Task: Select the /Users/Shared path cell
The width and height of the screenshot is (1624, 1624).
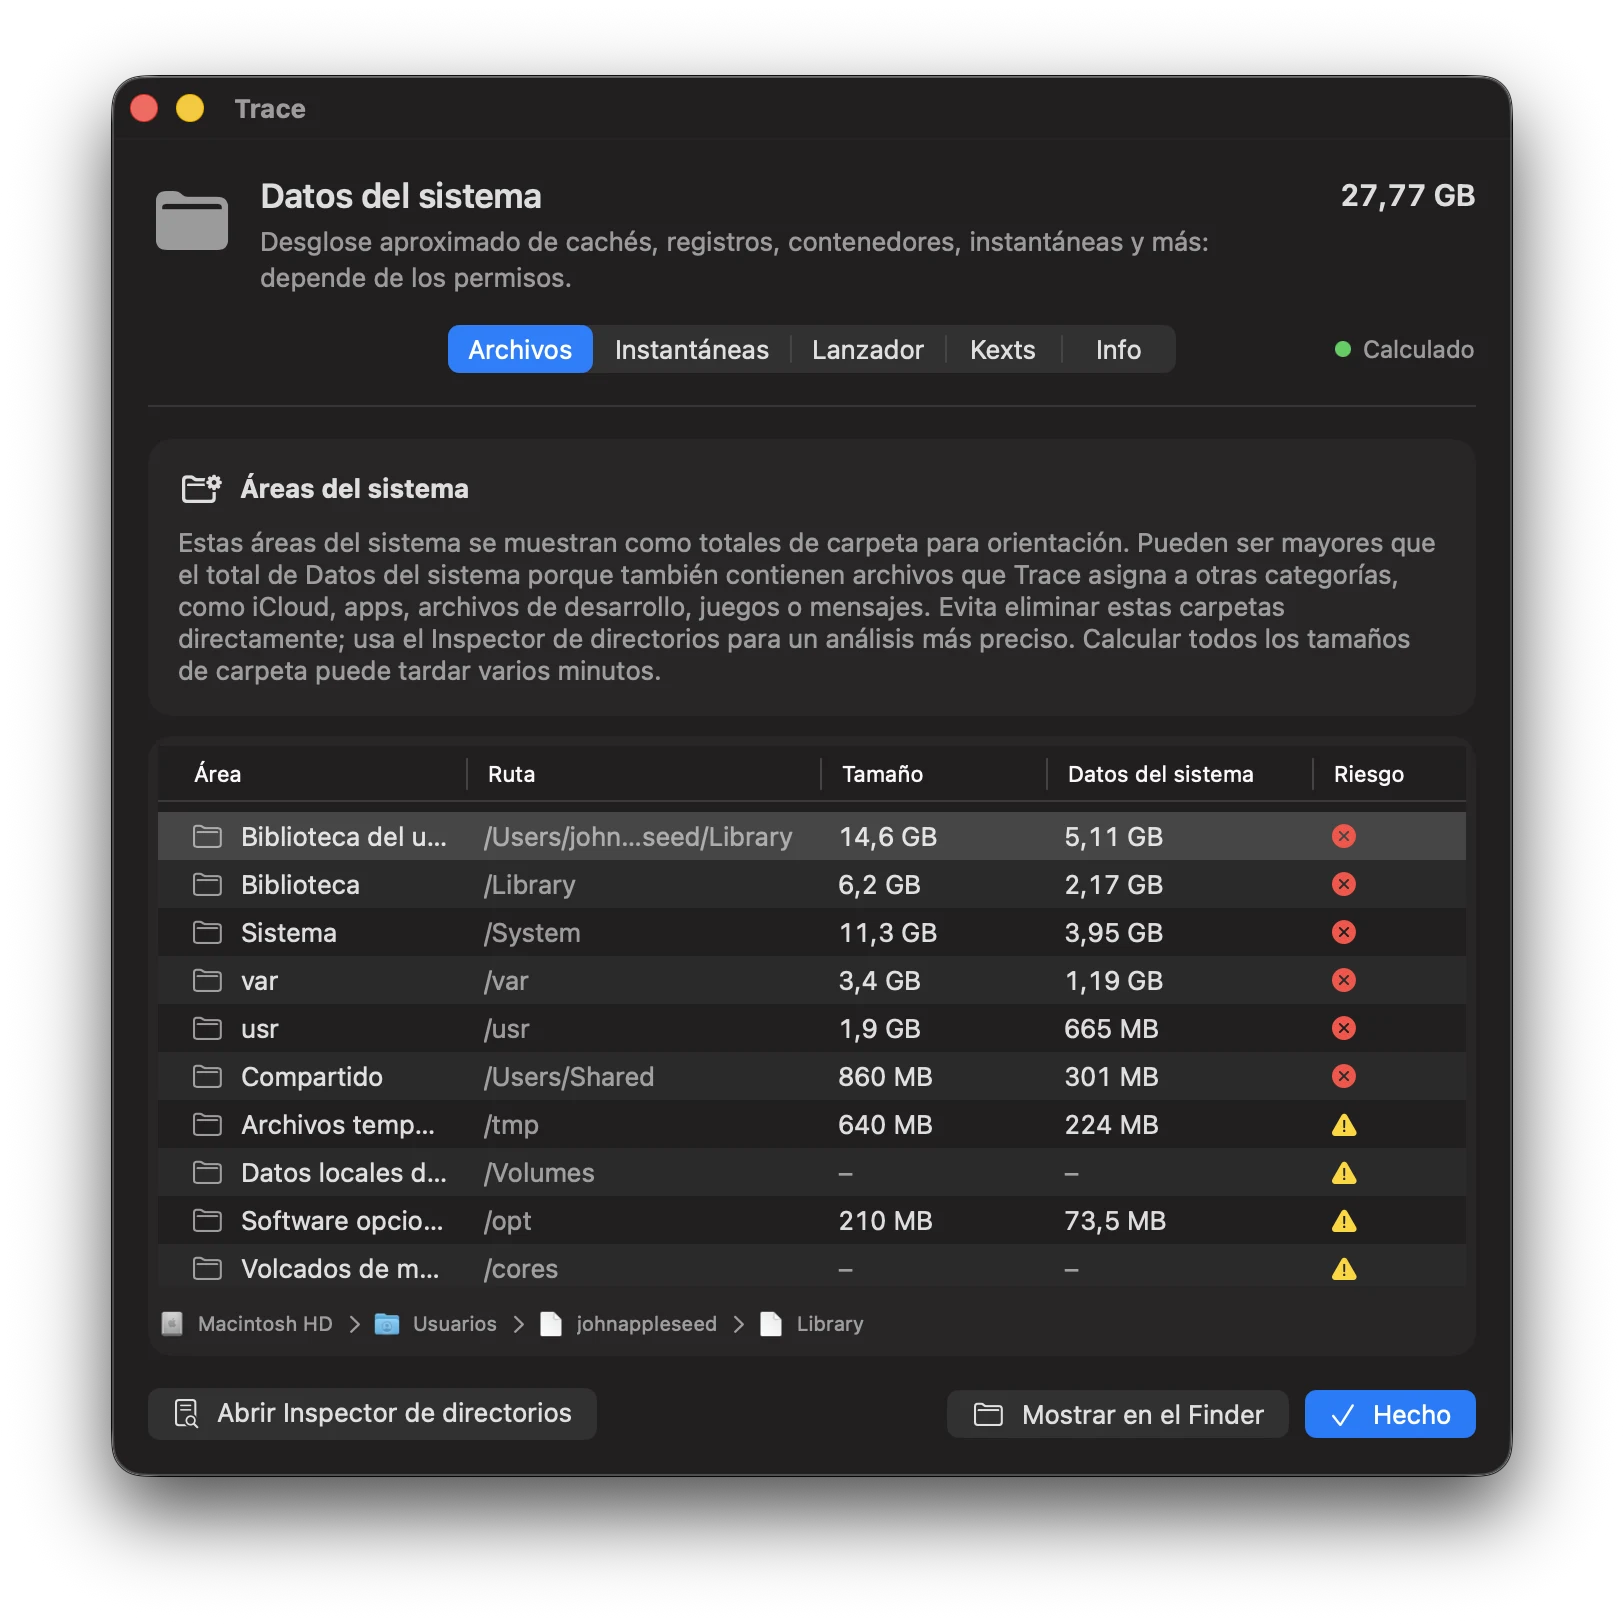Action: click(x=569, y=1077)
